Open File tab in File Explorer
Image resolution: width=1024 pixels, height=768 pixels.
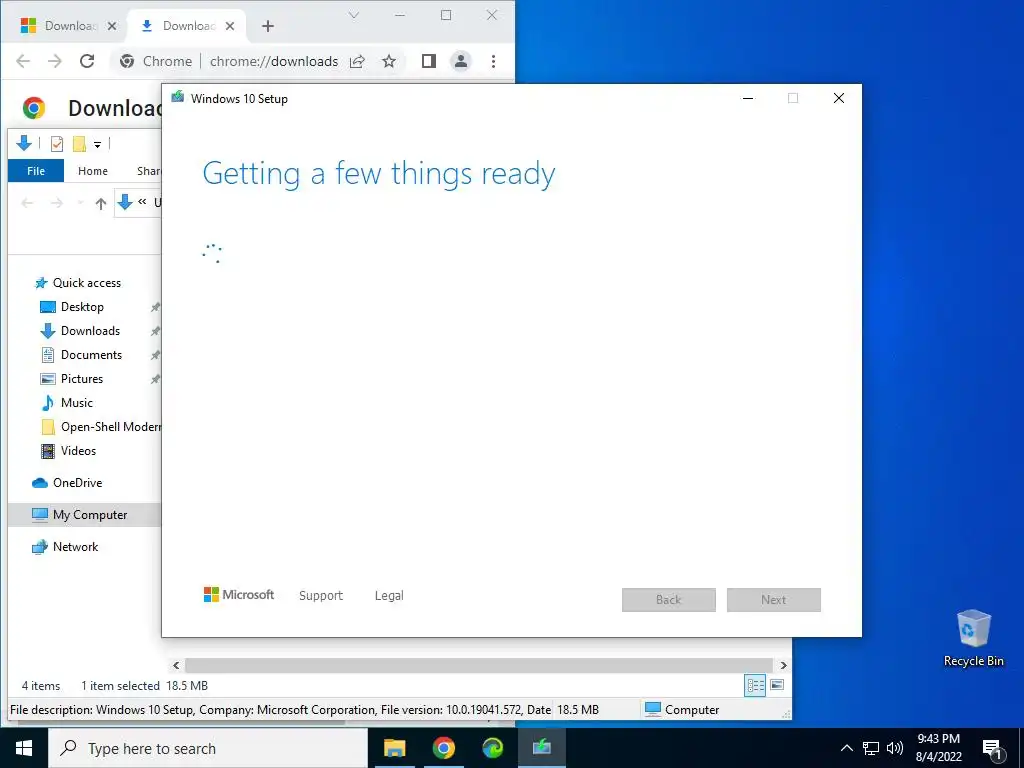(x=36, y=171)
